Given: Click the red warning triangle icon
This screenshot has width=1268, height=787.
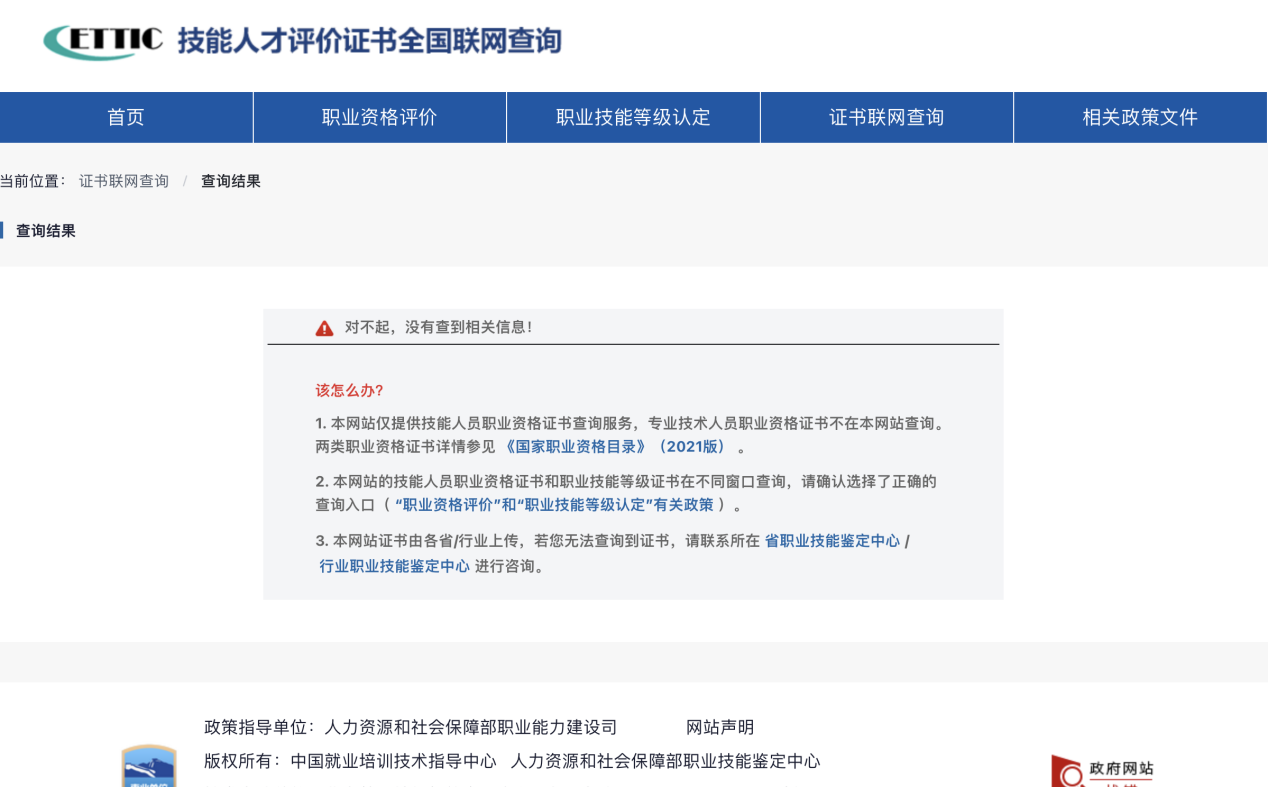Looking at the screenshot, I should coord(324,327).
